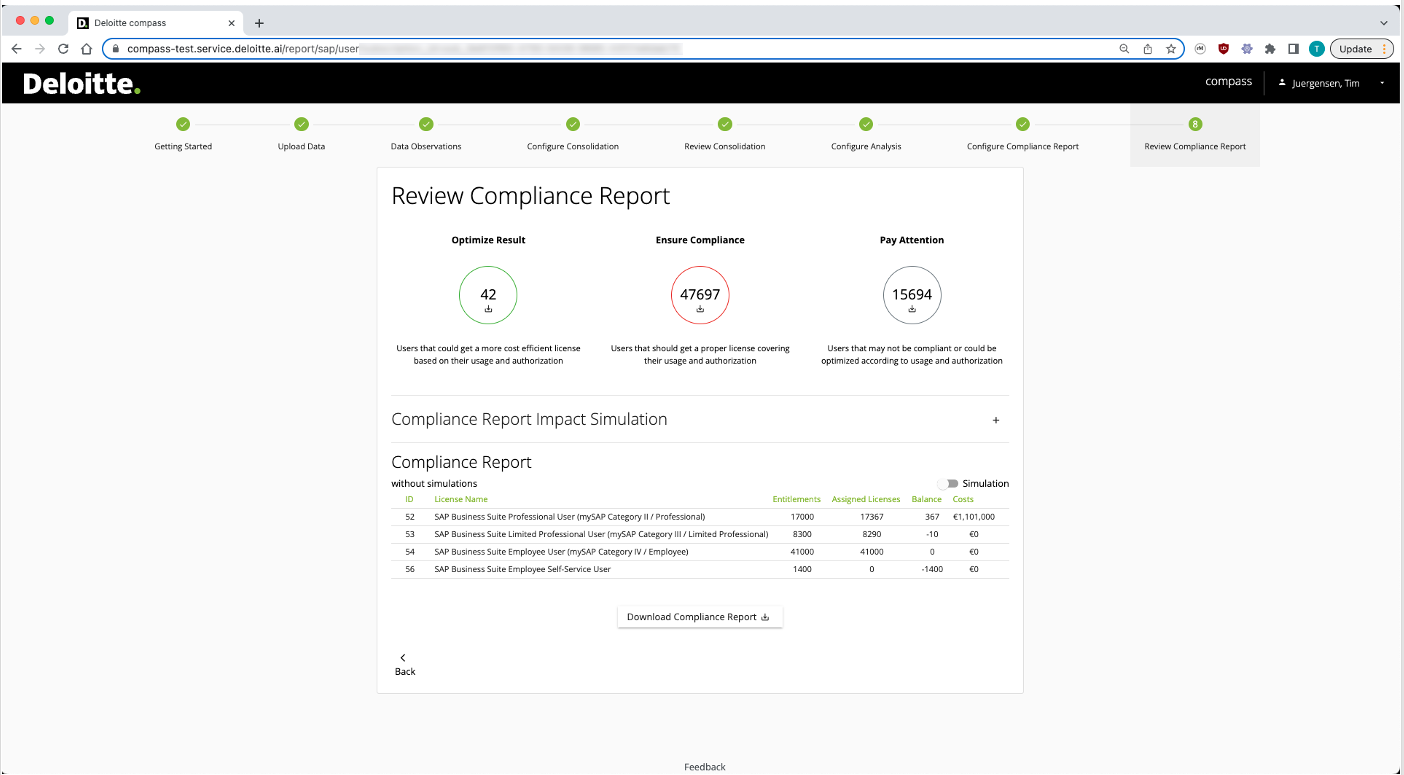The height and width of the screenshot is (775, 1404).
Task: Click the Review Compliance Report step 8 badge
Action: pos(1195,124)
